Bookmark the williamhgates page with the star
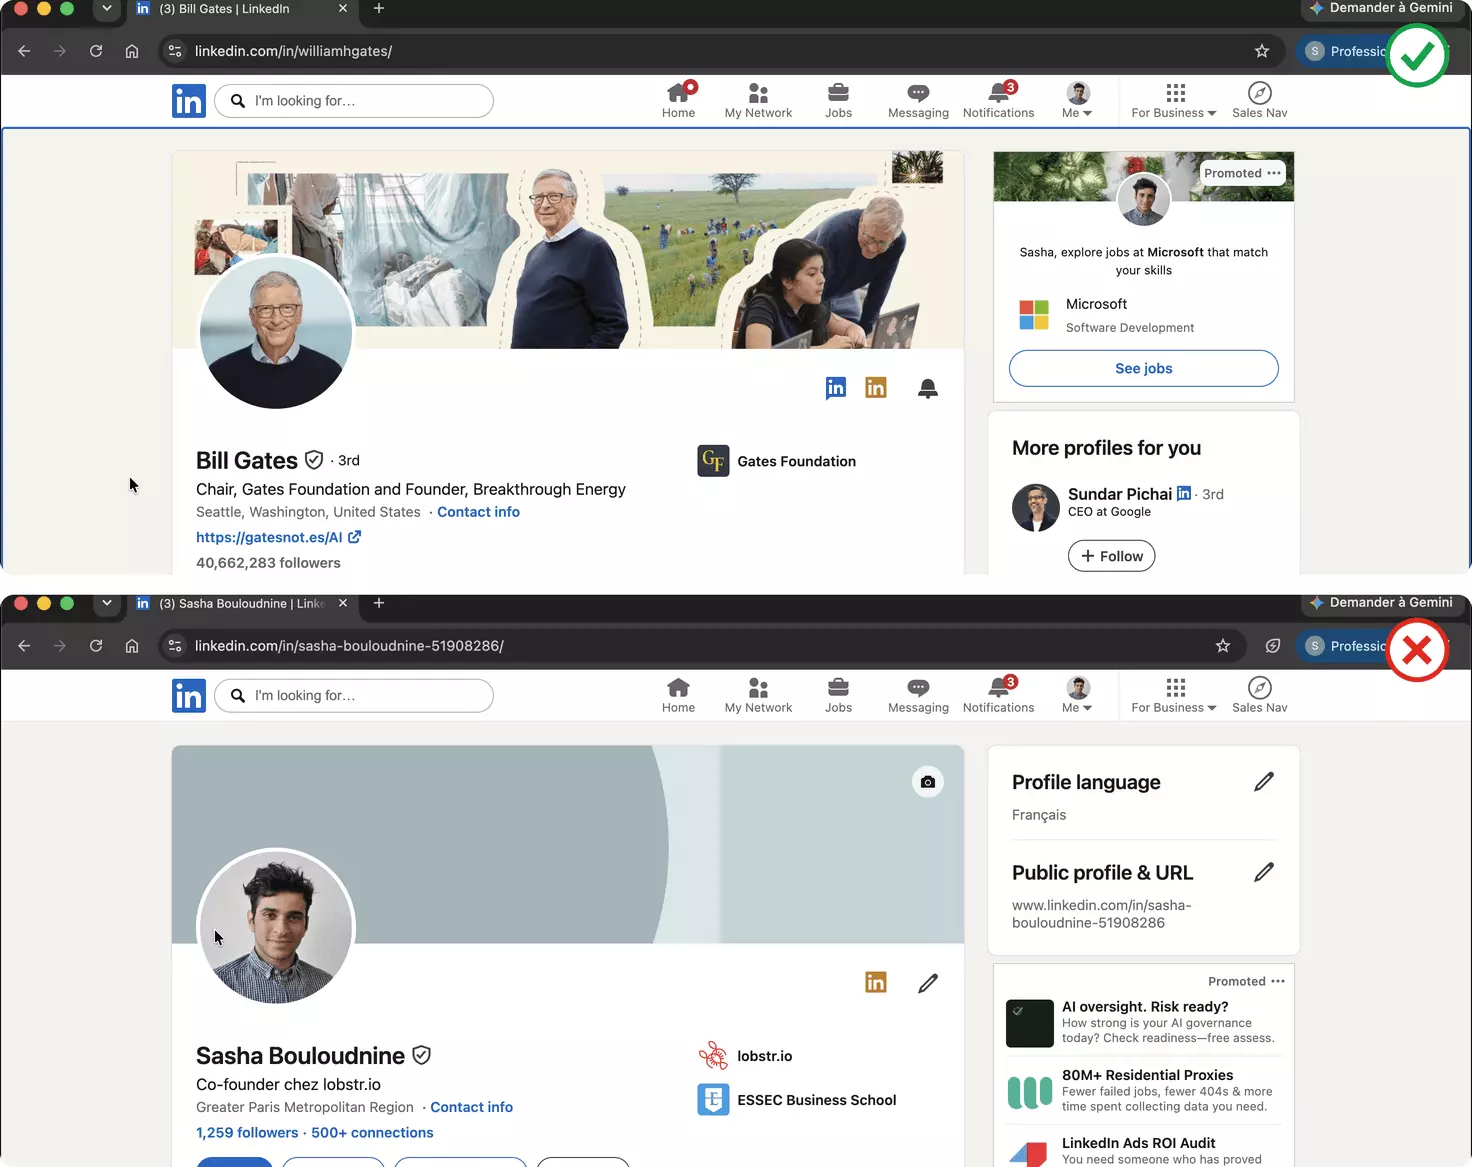 [1262, 51]
